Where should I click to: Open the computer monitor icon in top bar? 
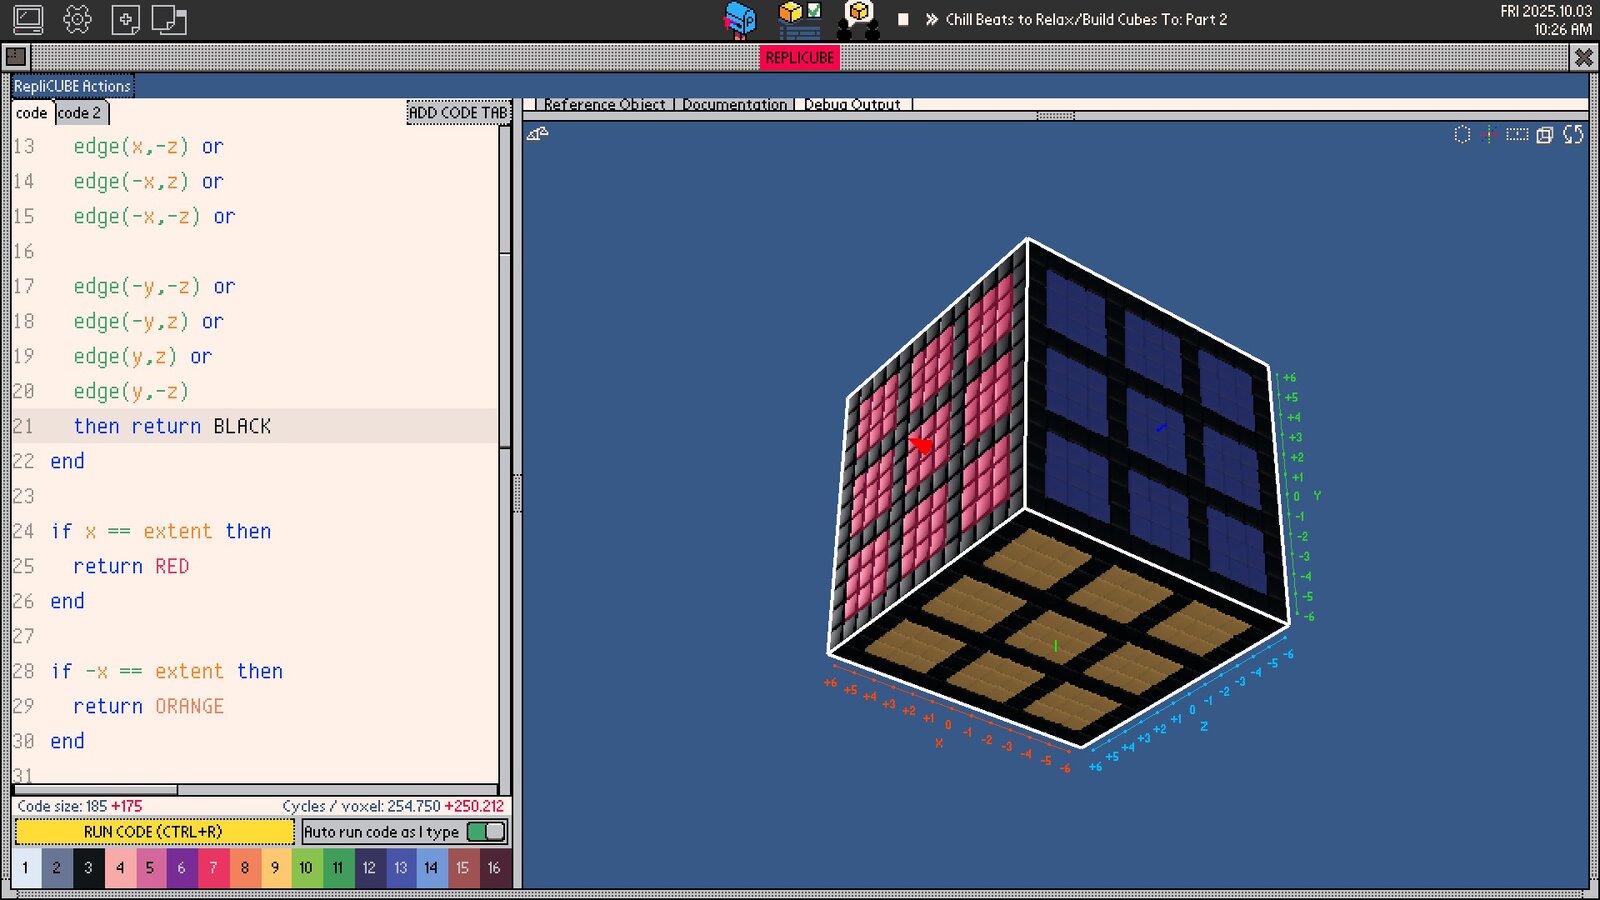[x=28, y=19]
